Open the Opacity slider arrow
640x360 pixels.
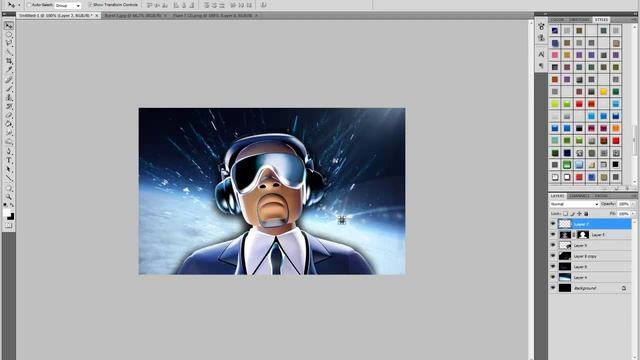coord(633,204)
